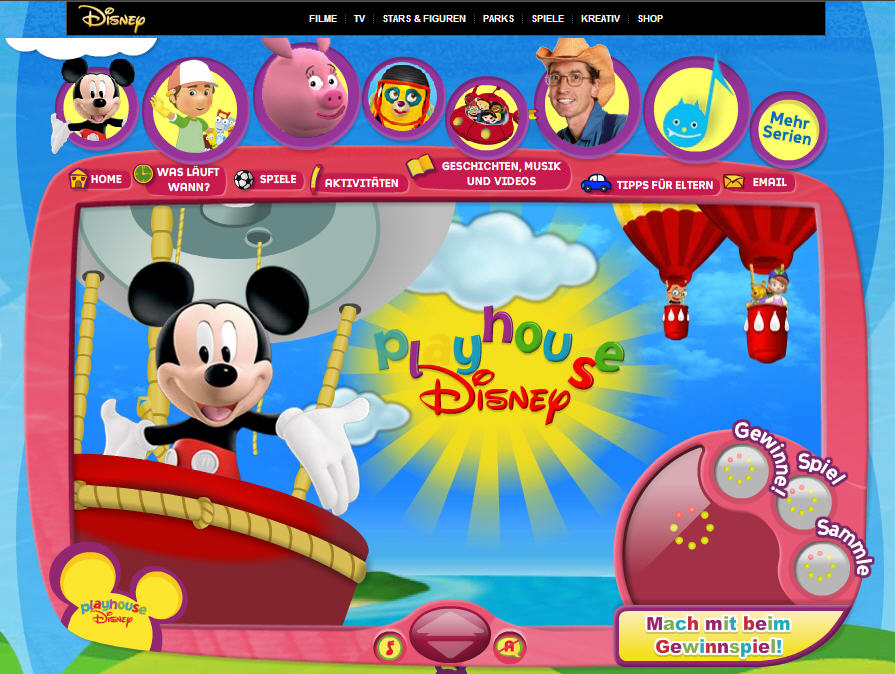Select the blue music note character bubble

[696, 108]
